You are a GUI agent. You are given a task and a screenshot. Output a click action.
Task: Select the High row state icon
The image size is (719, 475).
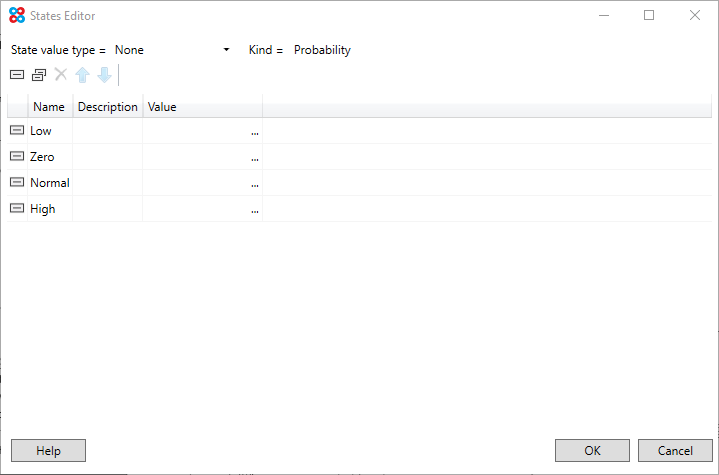tap(17, 209)
